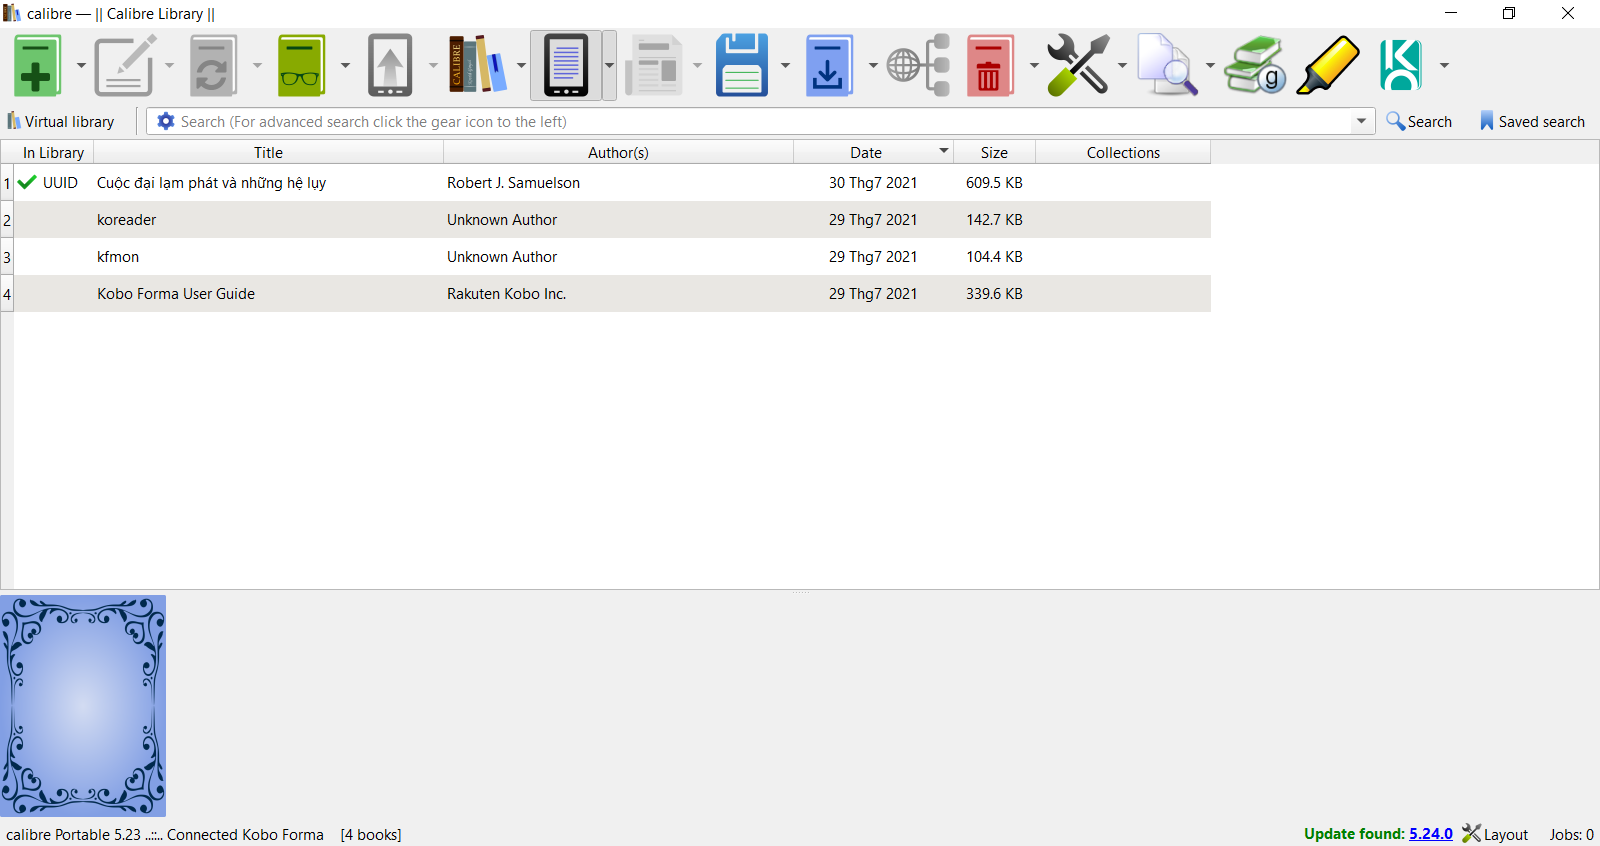Viewport: 1600px width, 846px height.
Task: Click the size '104.4 KB'
Action: [994, 256]
